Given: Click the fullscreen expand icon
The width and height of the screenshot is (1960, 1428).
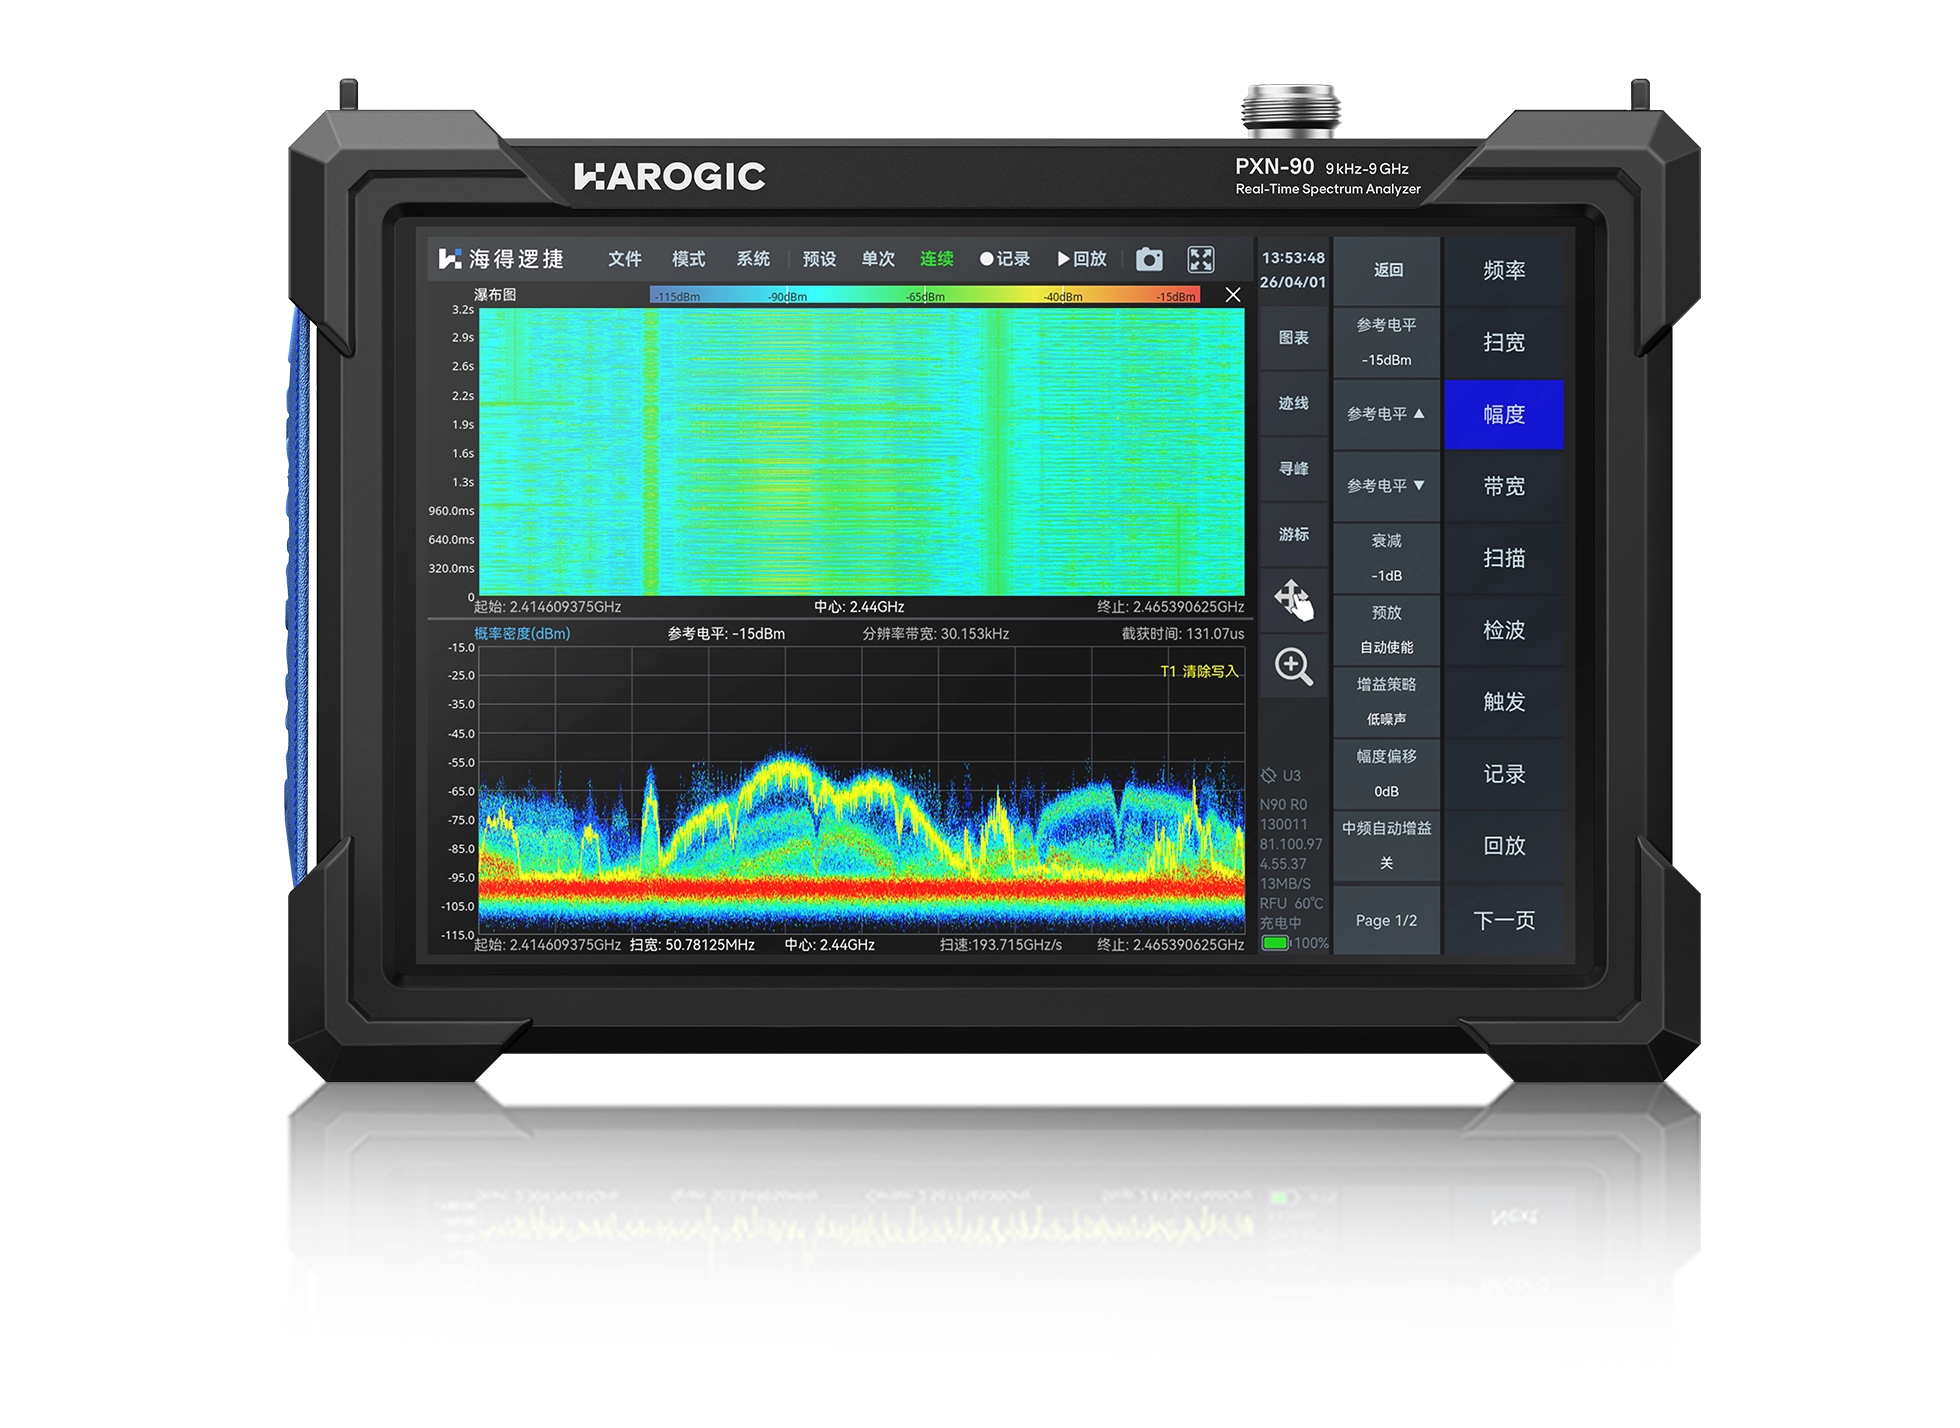Looking at the screenshot, I should coord(1200,260).
